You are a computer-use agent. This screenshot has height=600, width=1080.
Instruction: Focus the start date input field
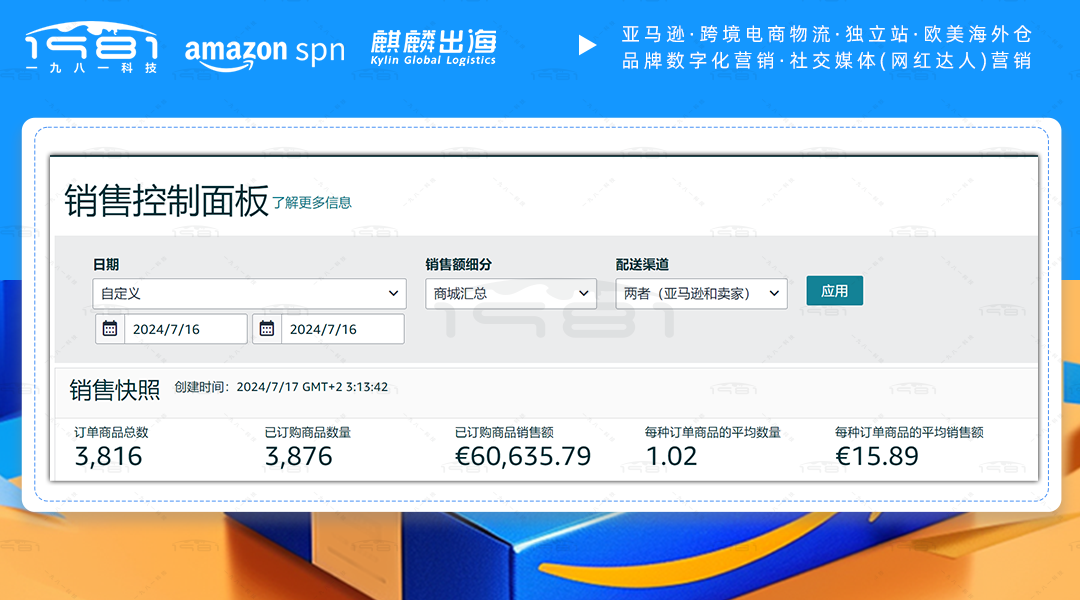click(x=185, y=329)
